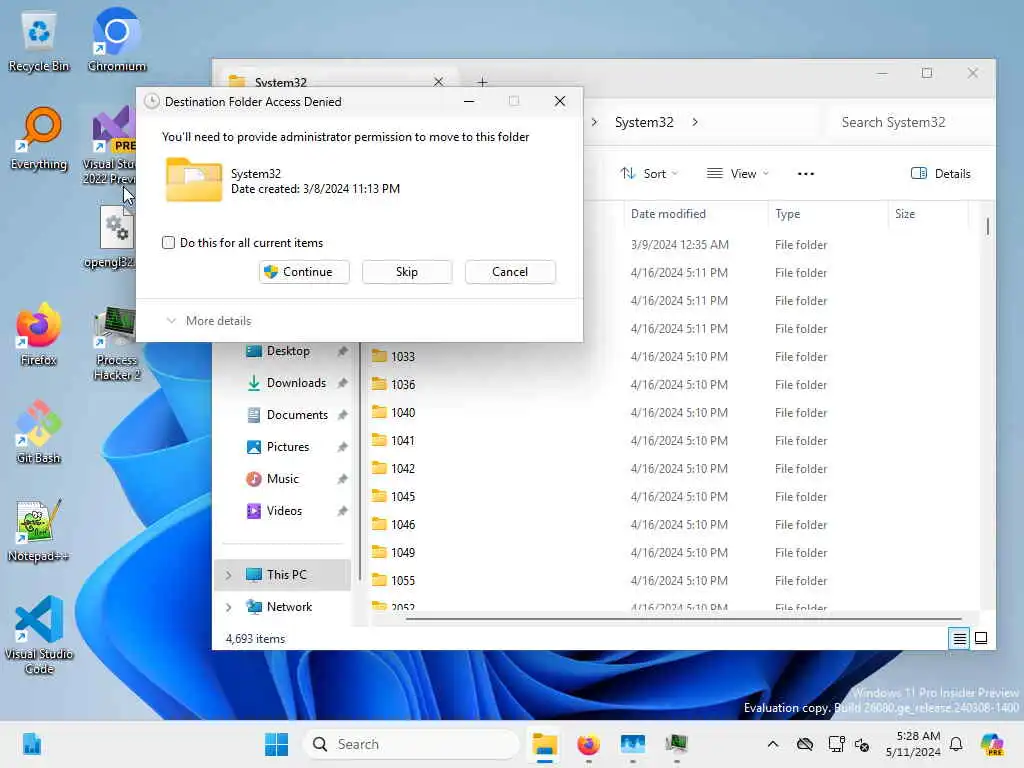Click the Windows Start button
The width and height of the screenshot is (1024, 768).
[x=276, y=744]
